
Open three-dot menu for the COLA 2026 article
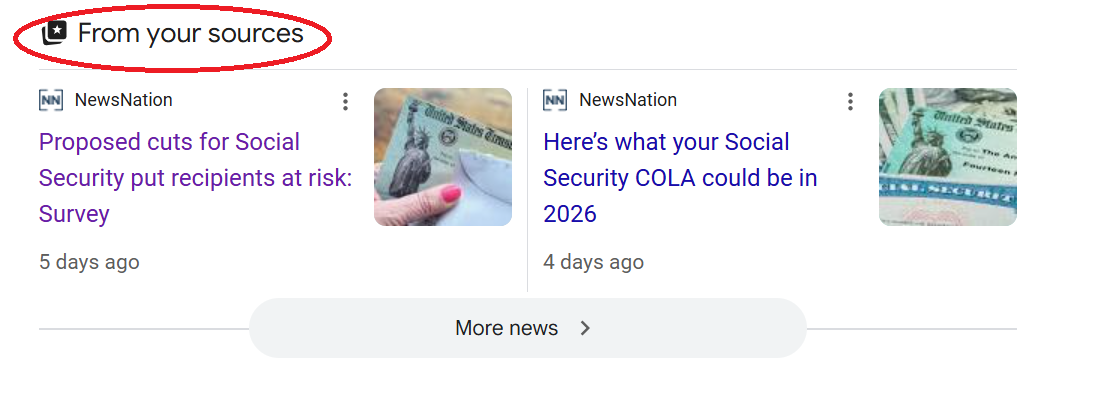click(850, 101)
